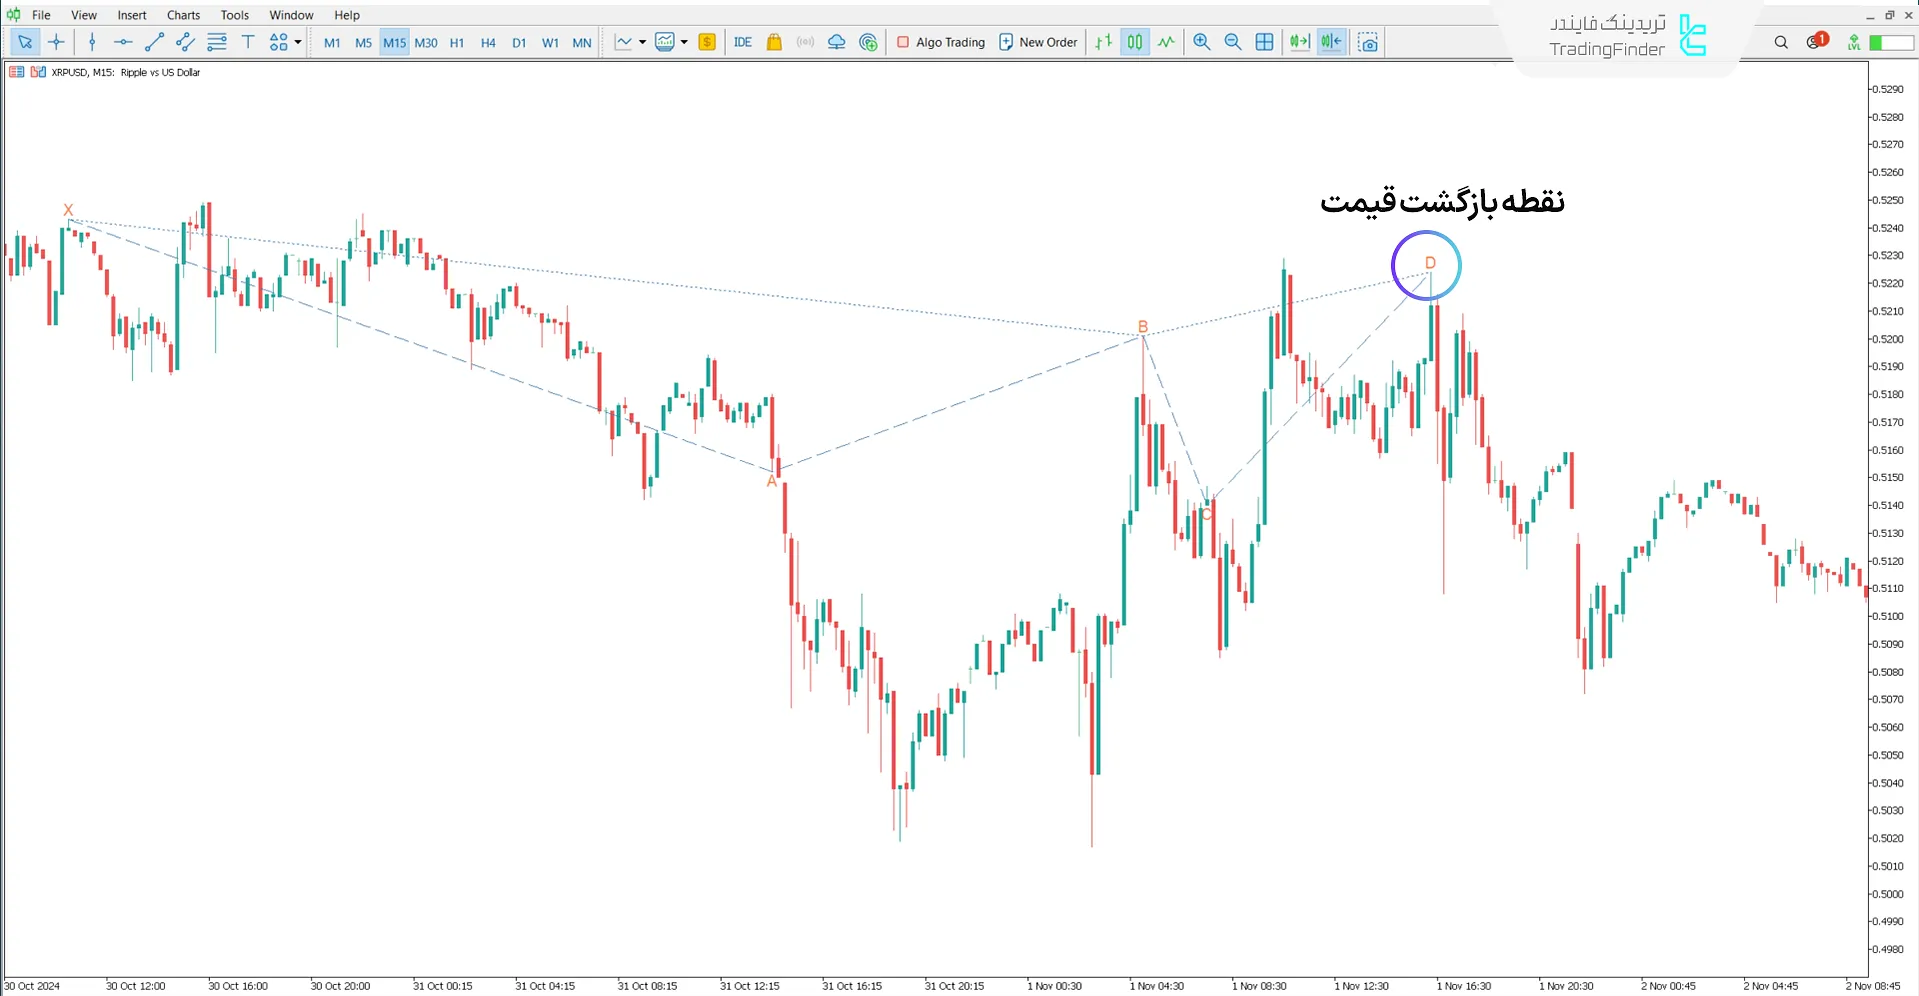Pick the trendline drawing tool

154,42
